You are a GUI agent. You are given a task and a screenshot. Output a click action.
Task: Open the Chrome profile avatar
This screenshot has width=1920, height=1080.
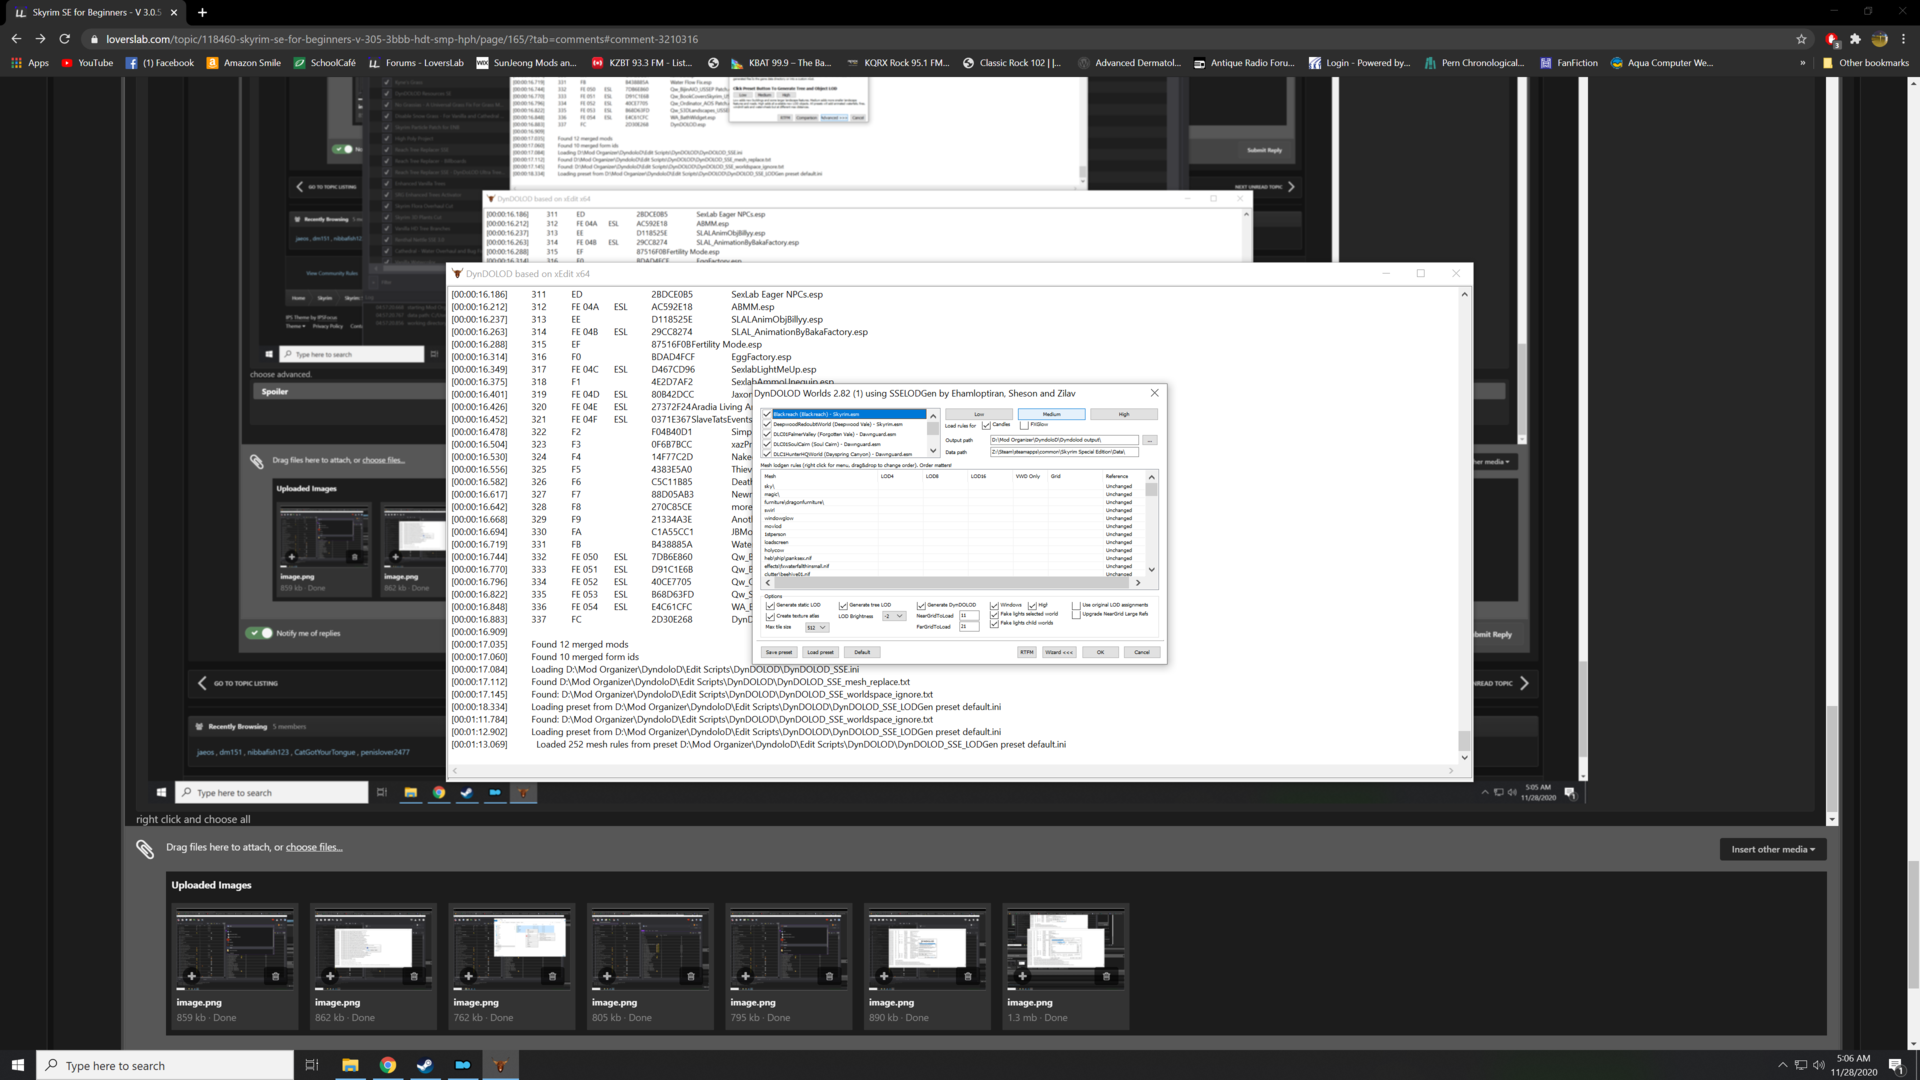(1879, 39)
